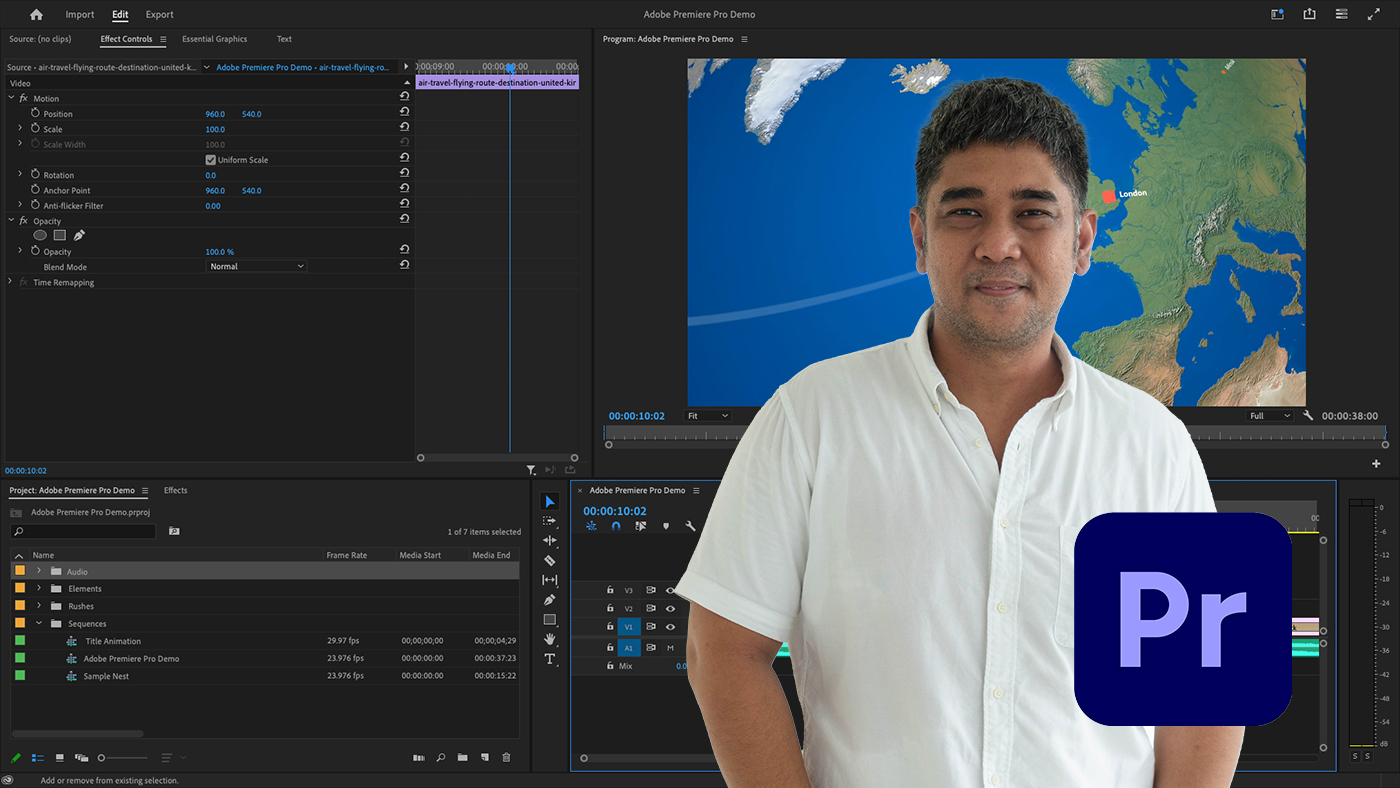The height and width of the screenshot is (788, 1400).
Task: Hide track V3 output eye
Action: click(x=670, y=590)
